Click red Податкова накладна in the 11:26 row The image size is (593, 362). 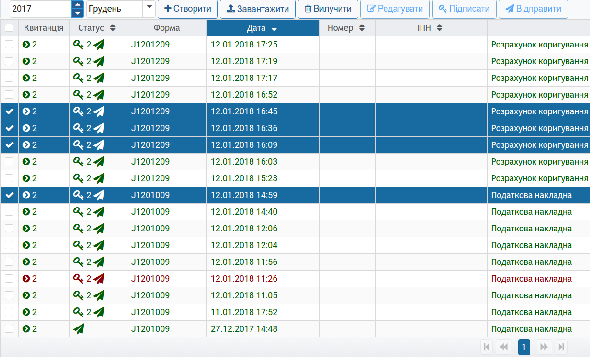531,279
